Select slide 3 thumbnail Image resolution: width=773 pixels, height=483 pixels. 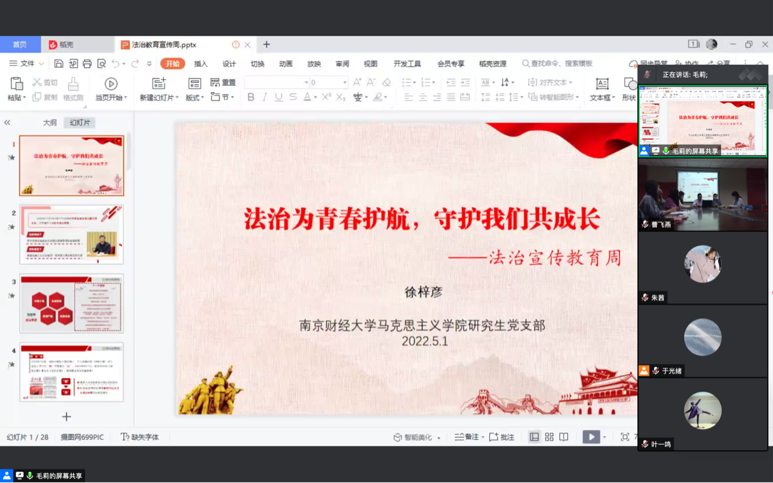point(71,304)
